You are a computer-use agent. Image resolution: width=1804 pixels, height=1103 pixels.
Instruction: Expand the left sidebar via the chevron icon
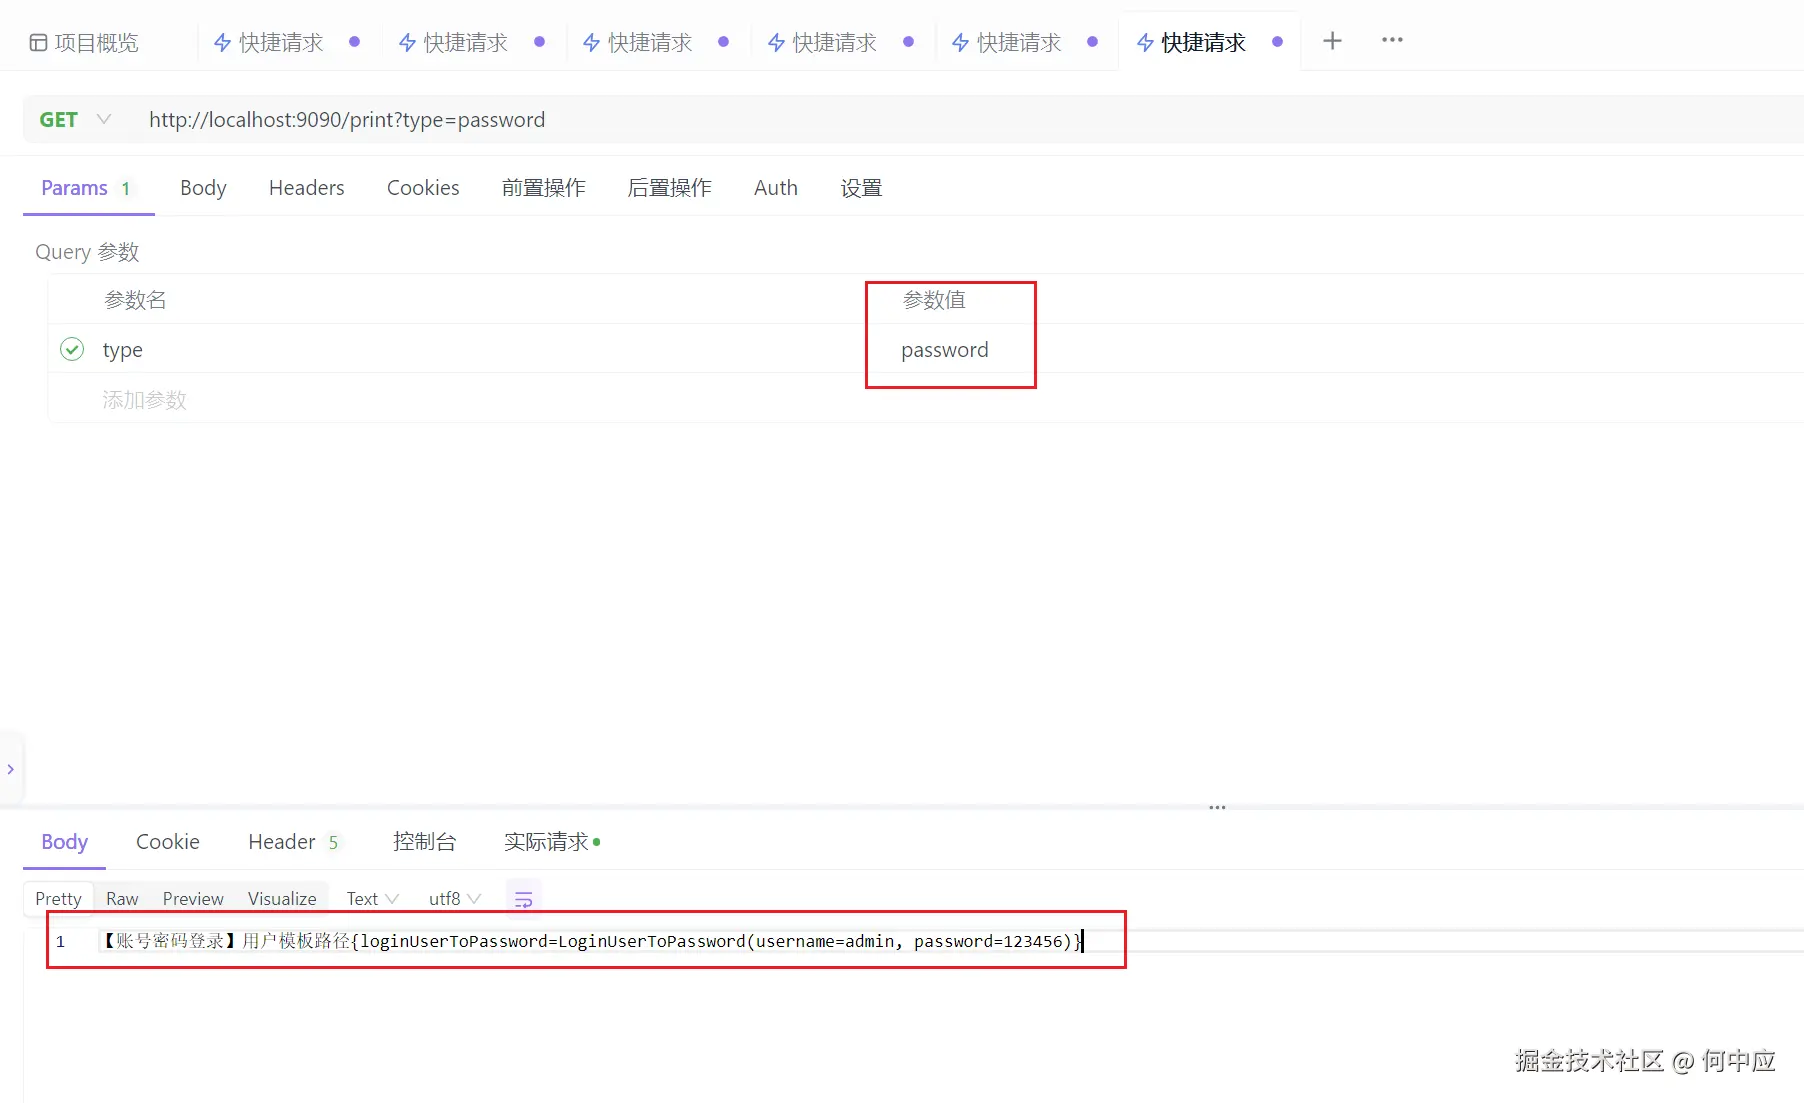click(x=11, y=768)
